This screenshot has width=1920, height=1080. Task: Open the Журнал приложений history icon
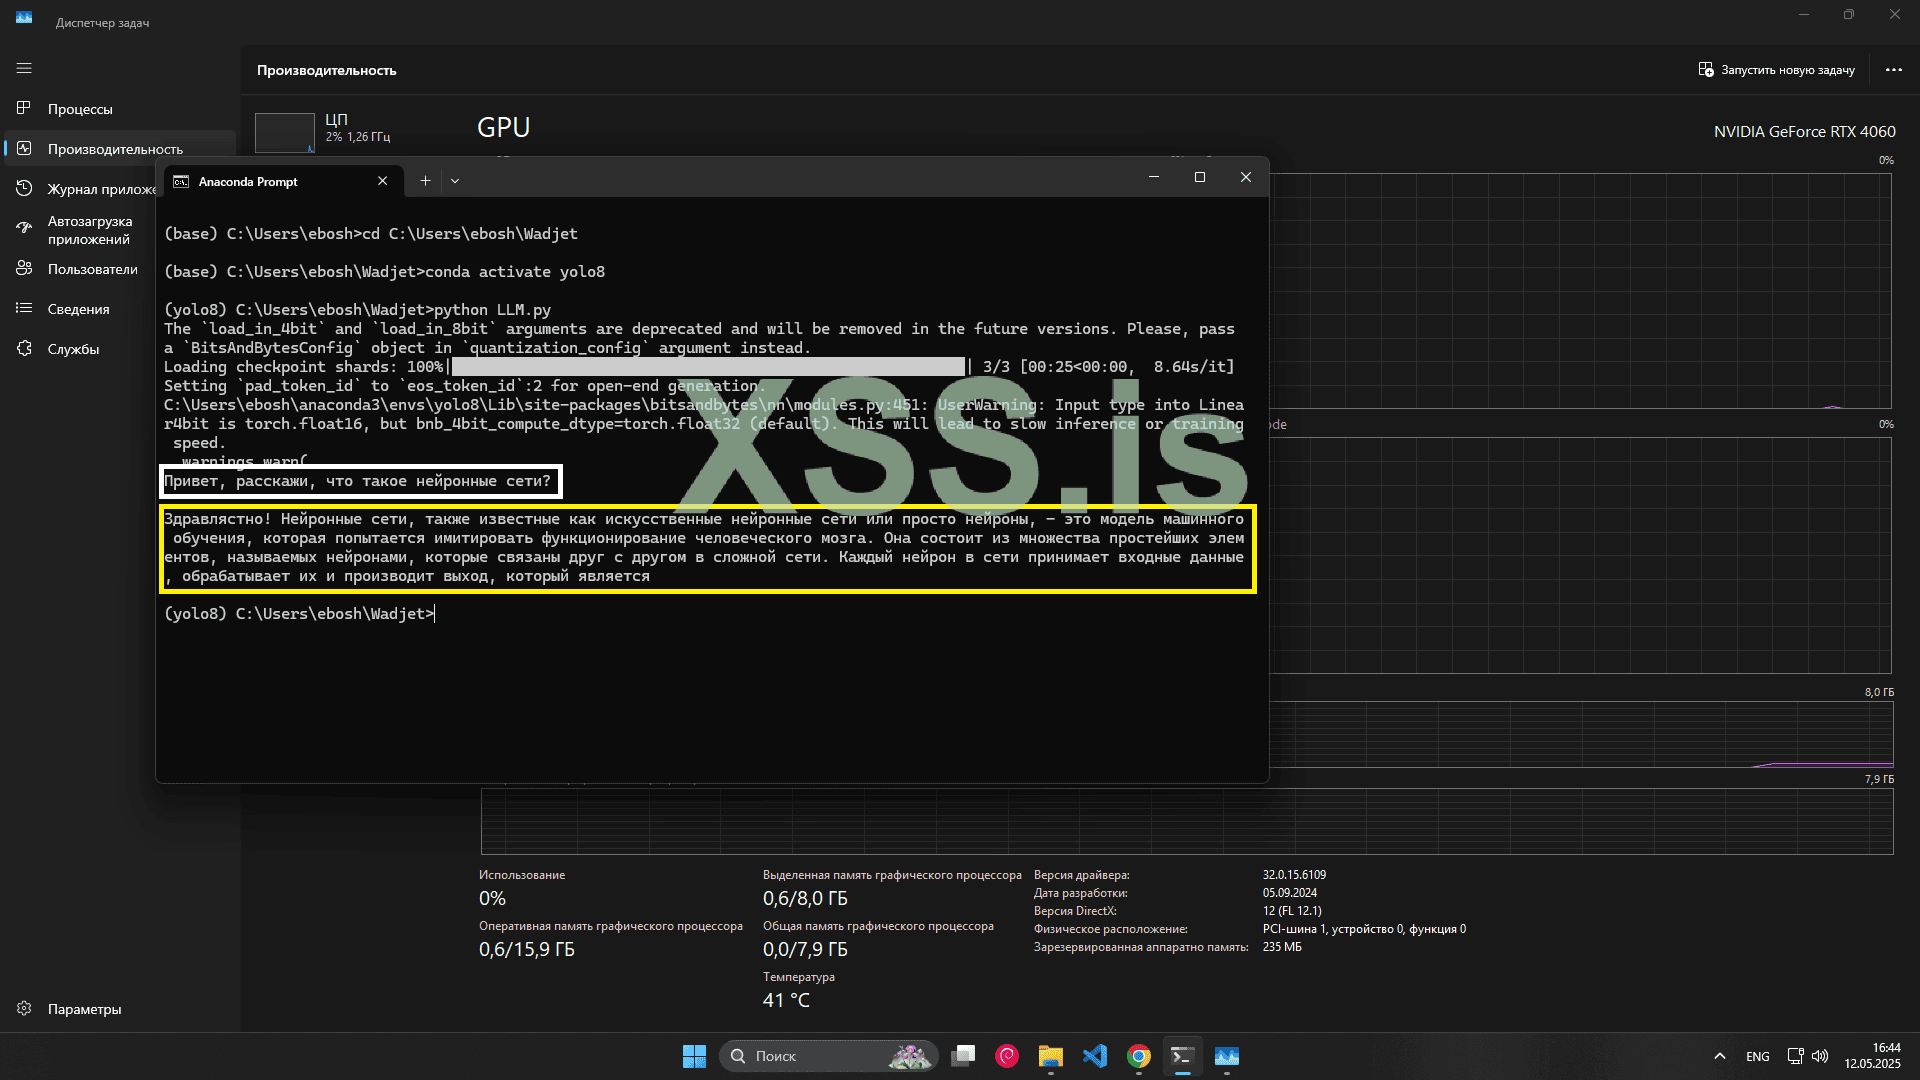[x=24, y=188]
